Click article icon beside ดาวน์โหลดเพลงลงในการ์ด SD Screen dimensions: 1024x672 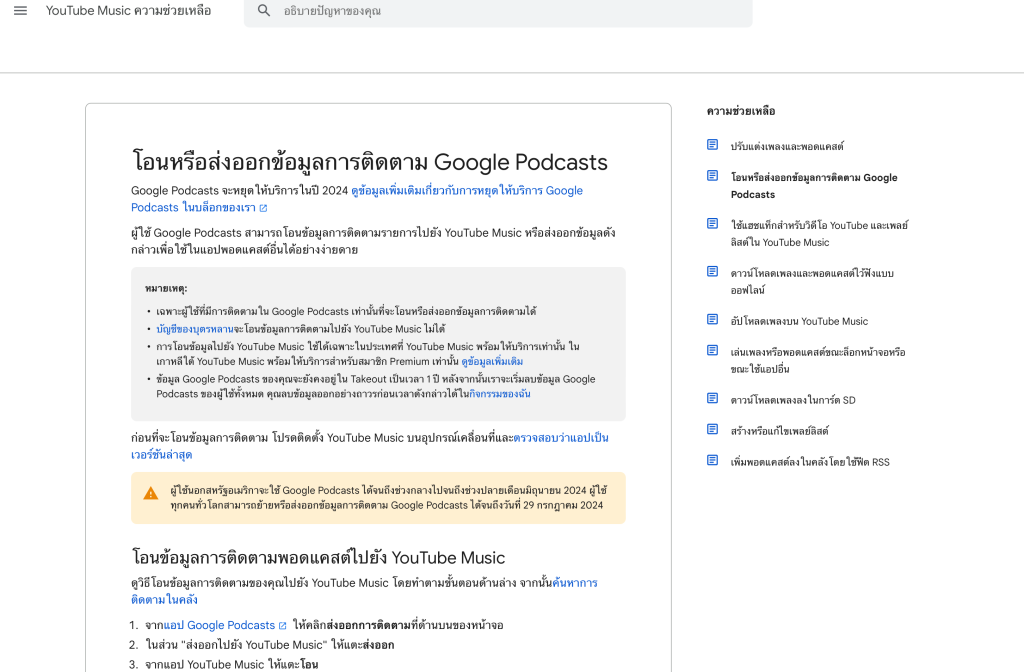(712, 399)
